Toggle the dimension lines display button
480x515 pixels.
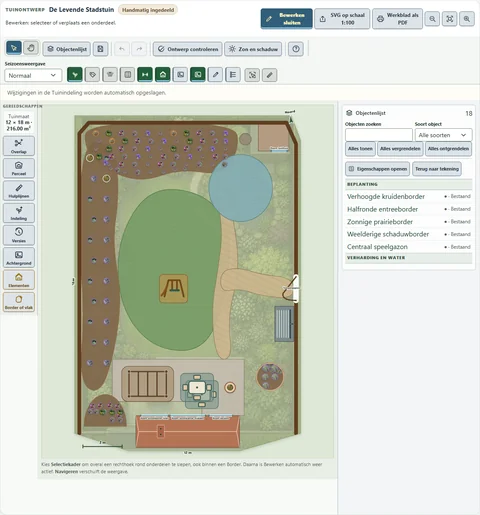[145, 75]
